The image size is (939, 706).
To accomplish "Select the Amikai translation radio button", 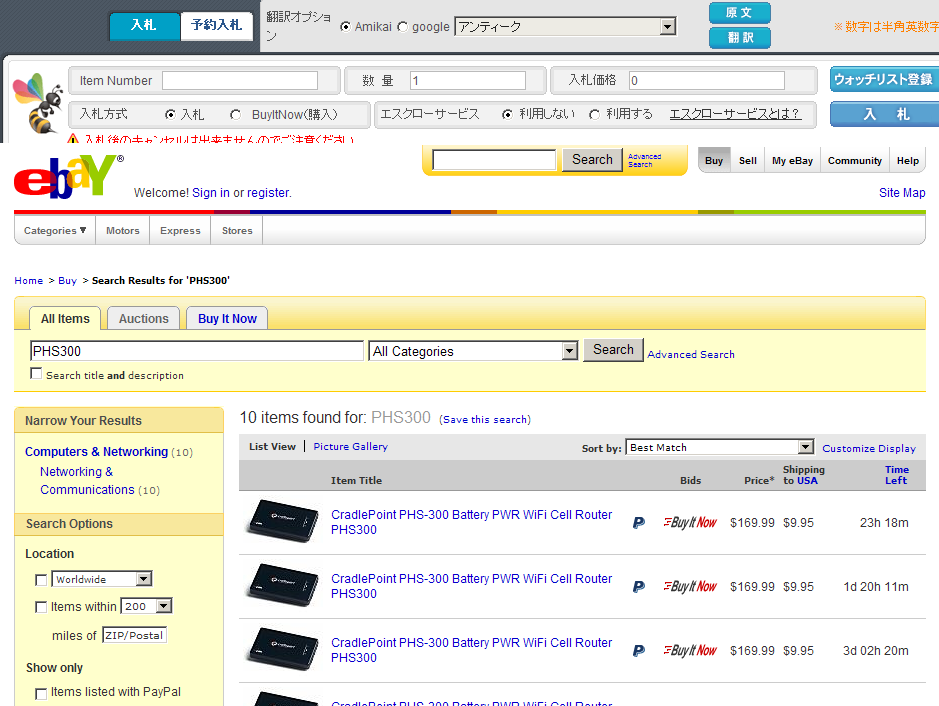I will pyautogui.click(x=345, y=27).
